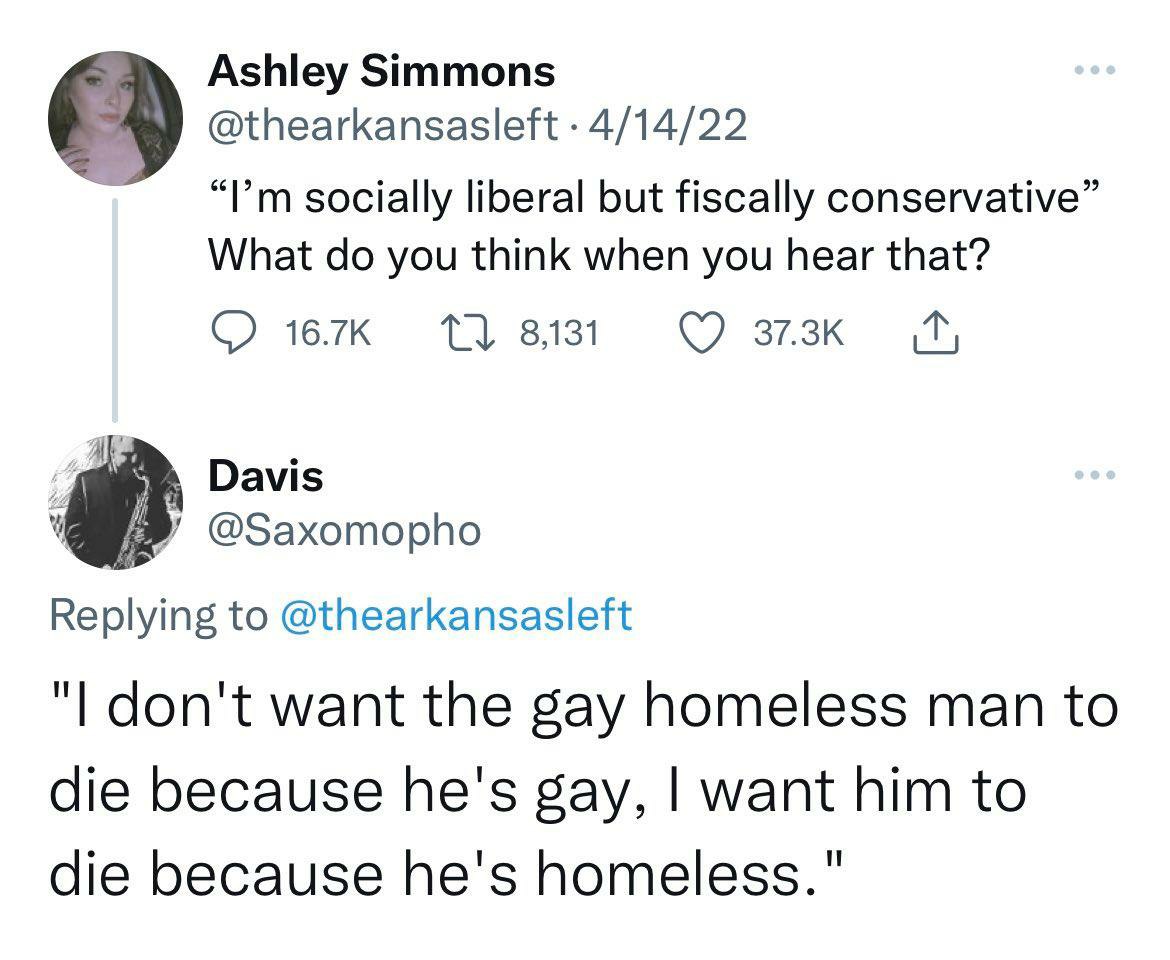
Task: Open the three-dot menu on Davis's reply
Action: point(1092,475)
